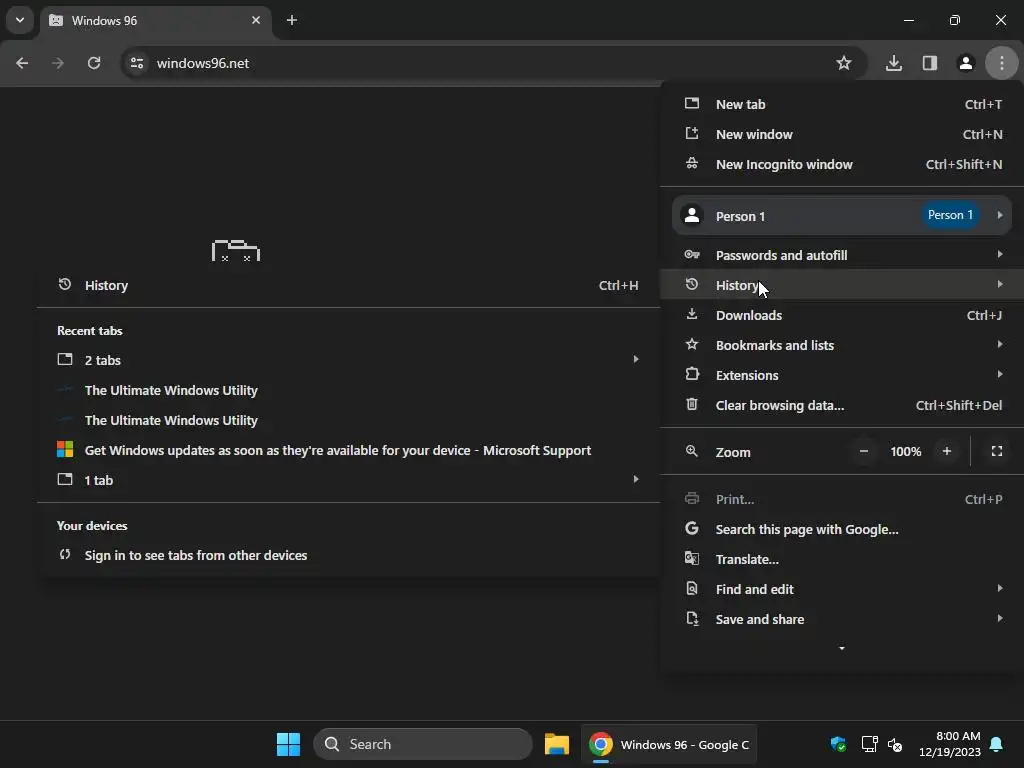Reopen first The Ultimate Windows Utility entry
This screenshot has height=768, width=1024.
[348, 391]
